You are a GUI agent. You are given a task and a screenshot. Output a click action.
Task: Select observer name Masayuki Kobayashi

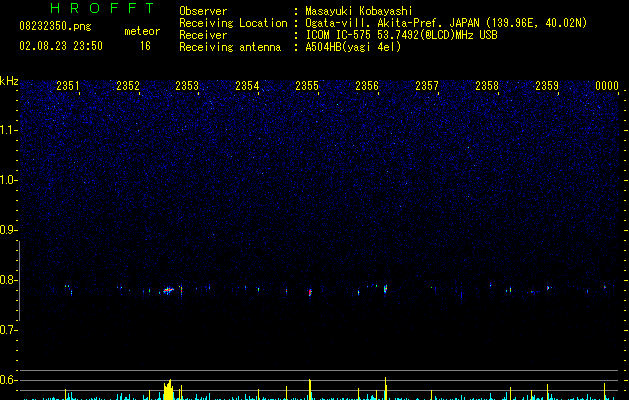[359, 11]
